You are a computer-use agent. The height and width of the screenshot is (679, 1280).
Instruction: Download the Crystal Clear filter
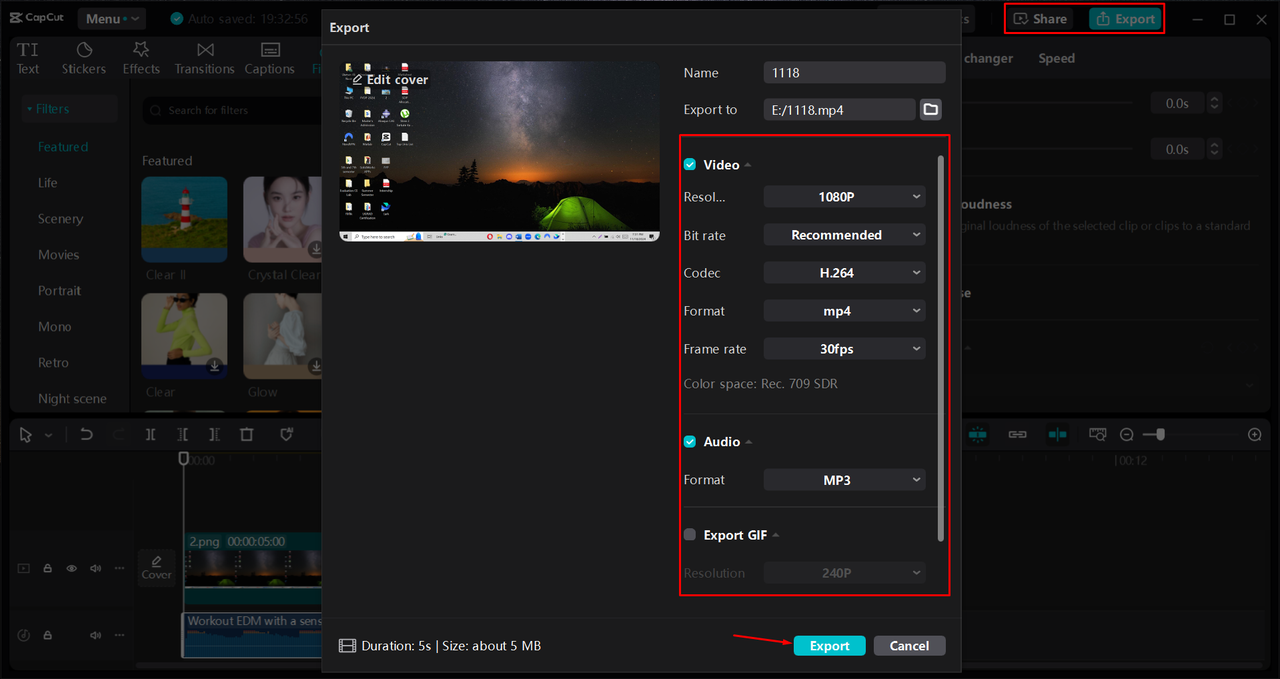tap(315, 249)
